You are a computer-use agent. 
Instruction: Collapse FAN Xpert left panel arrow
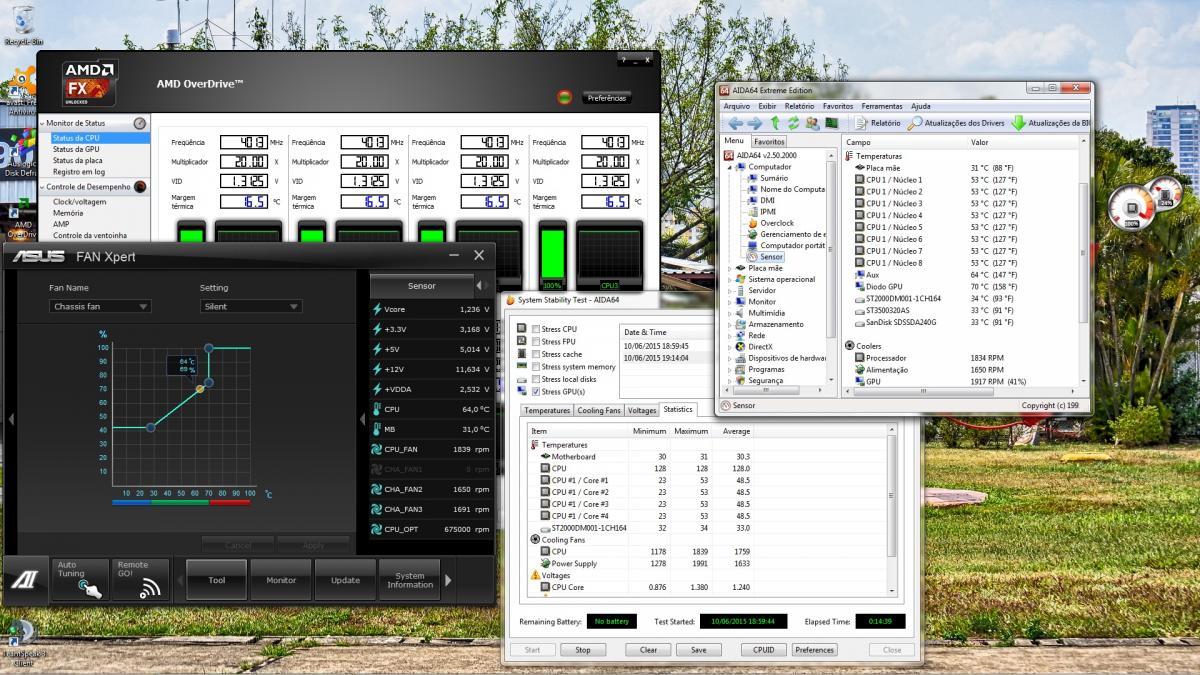[11, 419]
